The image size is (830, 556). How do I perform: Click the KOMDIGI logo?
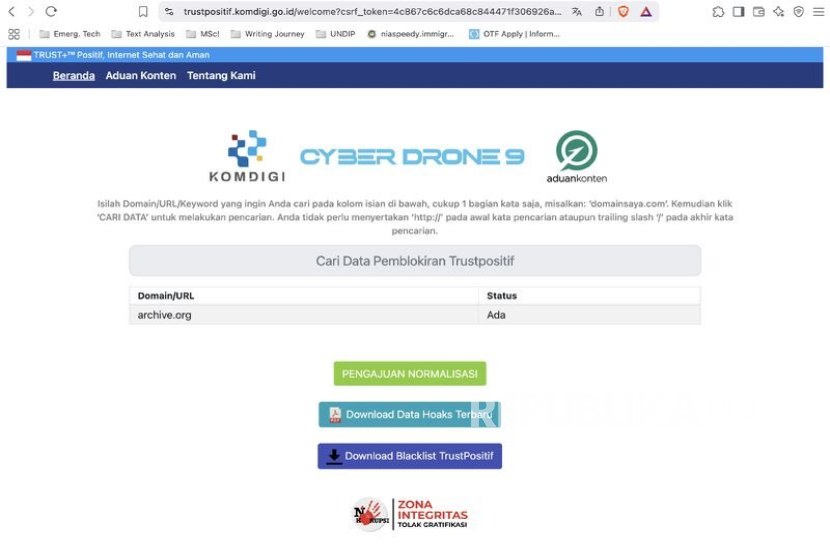click(x=247, y=156)
